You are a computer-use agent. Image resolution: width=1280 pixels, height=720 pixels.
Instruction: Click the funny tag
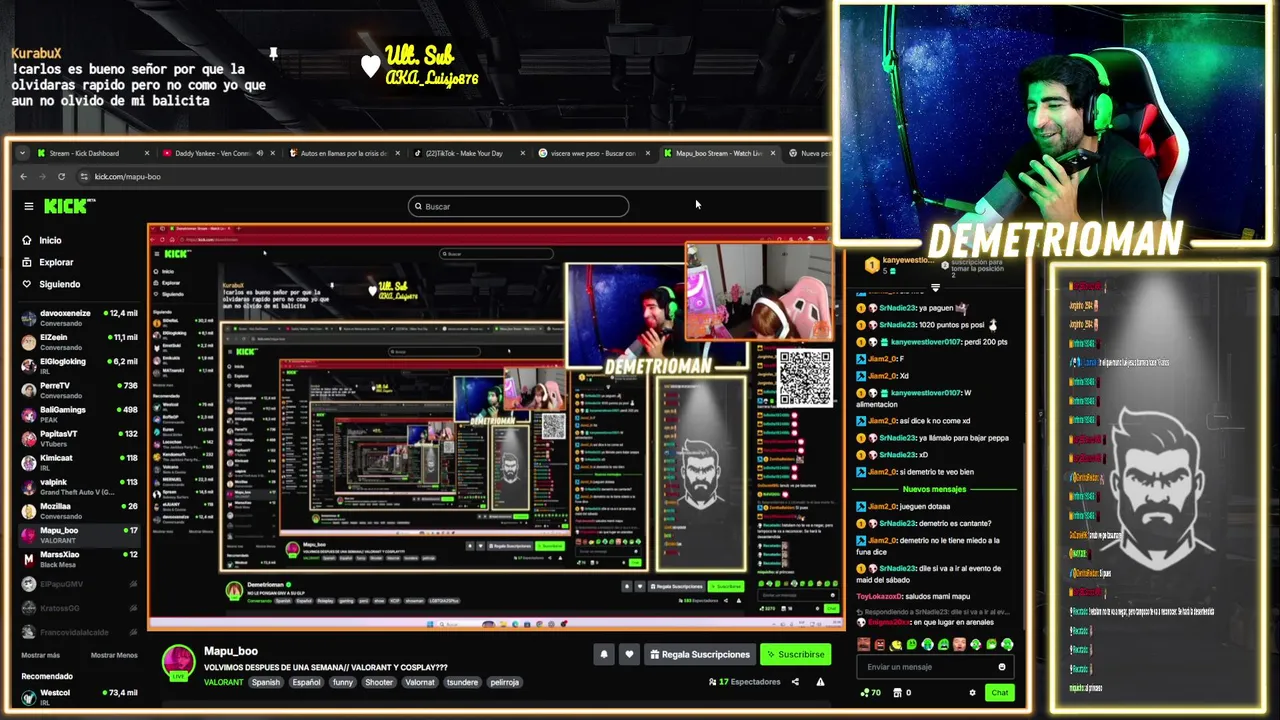coord(343,682)
